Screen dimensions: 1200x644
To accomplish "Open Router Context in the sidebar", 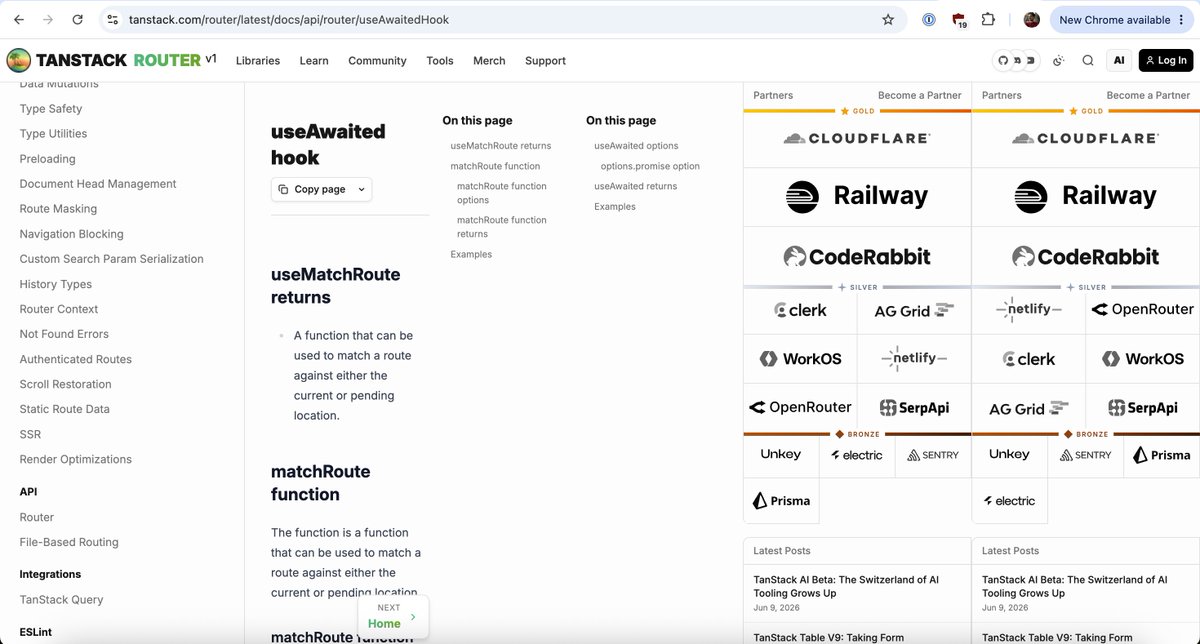I will click(59, 309).
